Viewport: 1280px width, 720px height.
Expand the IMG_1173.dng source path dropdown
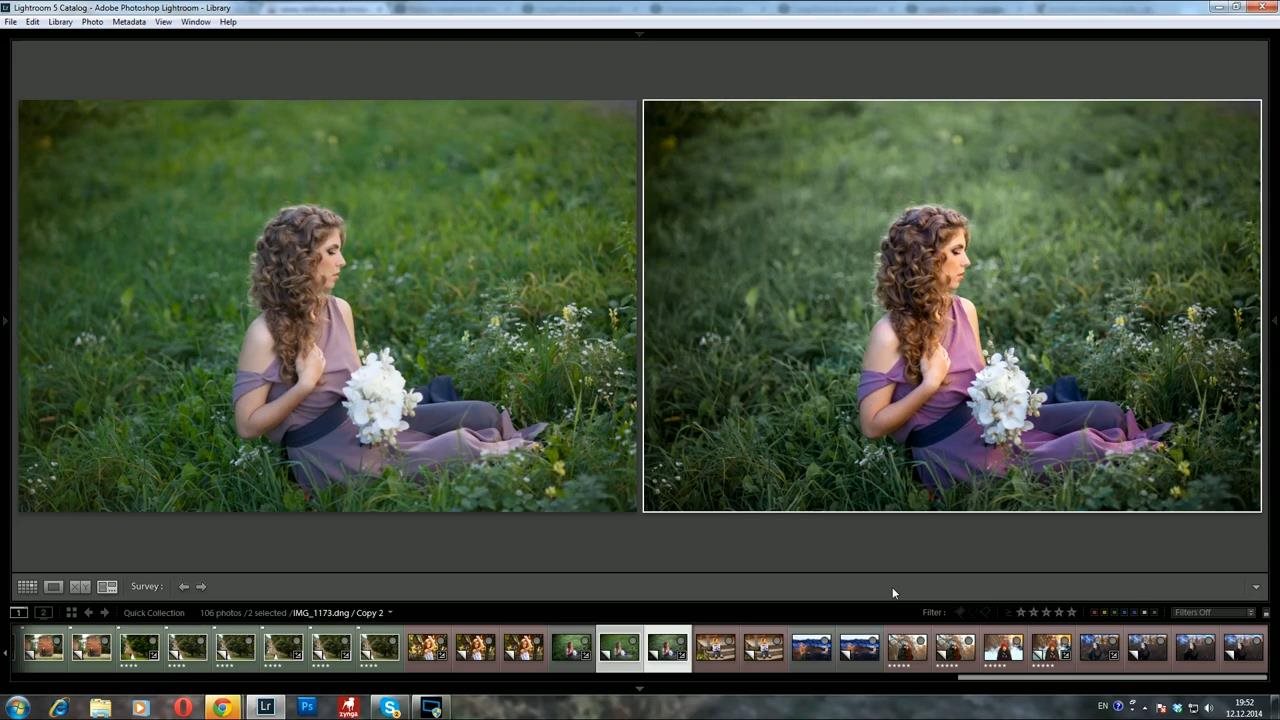[390, 613]
